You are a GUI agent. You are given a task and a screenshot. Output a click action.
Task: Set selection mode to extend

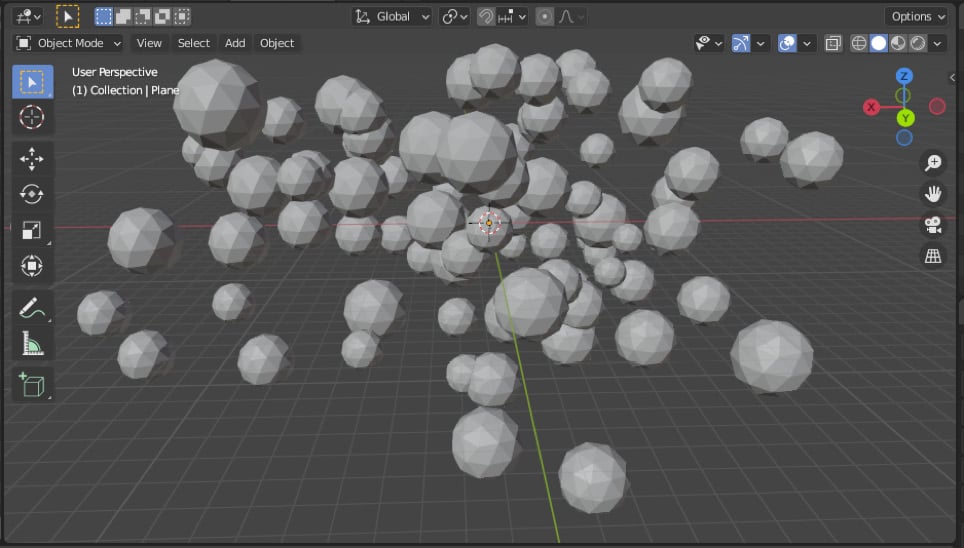(x=123, y=17)
